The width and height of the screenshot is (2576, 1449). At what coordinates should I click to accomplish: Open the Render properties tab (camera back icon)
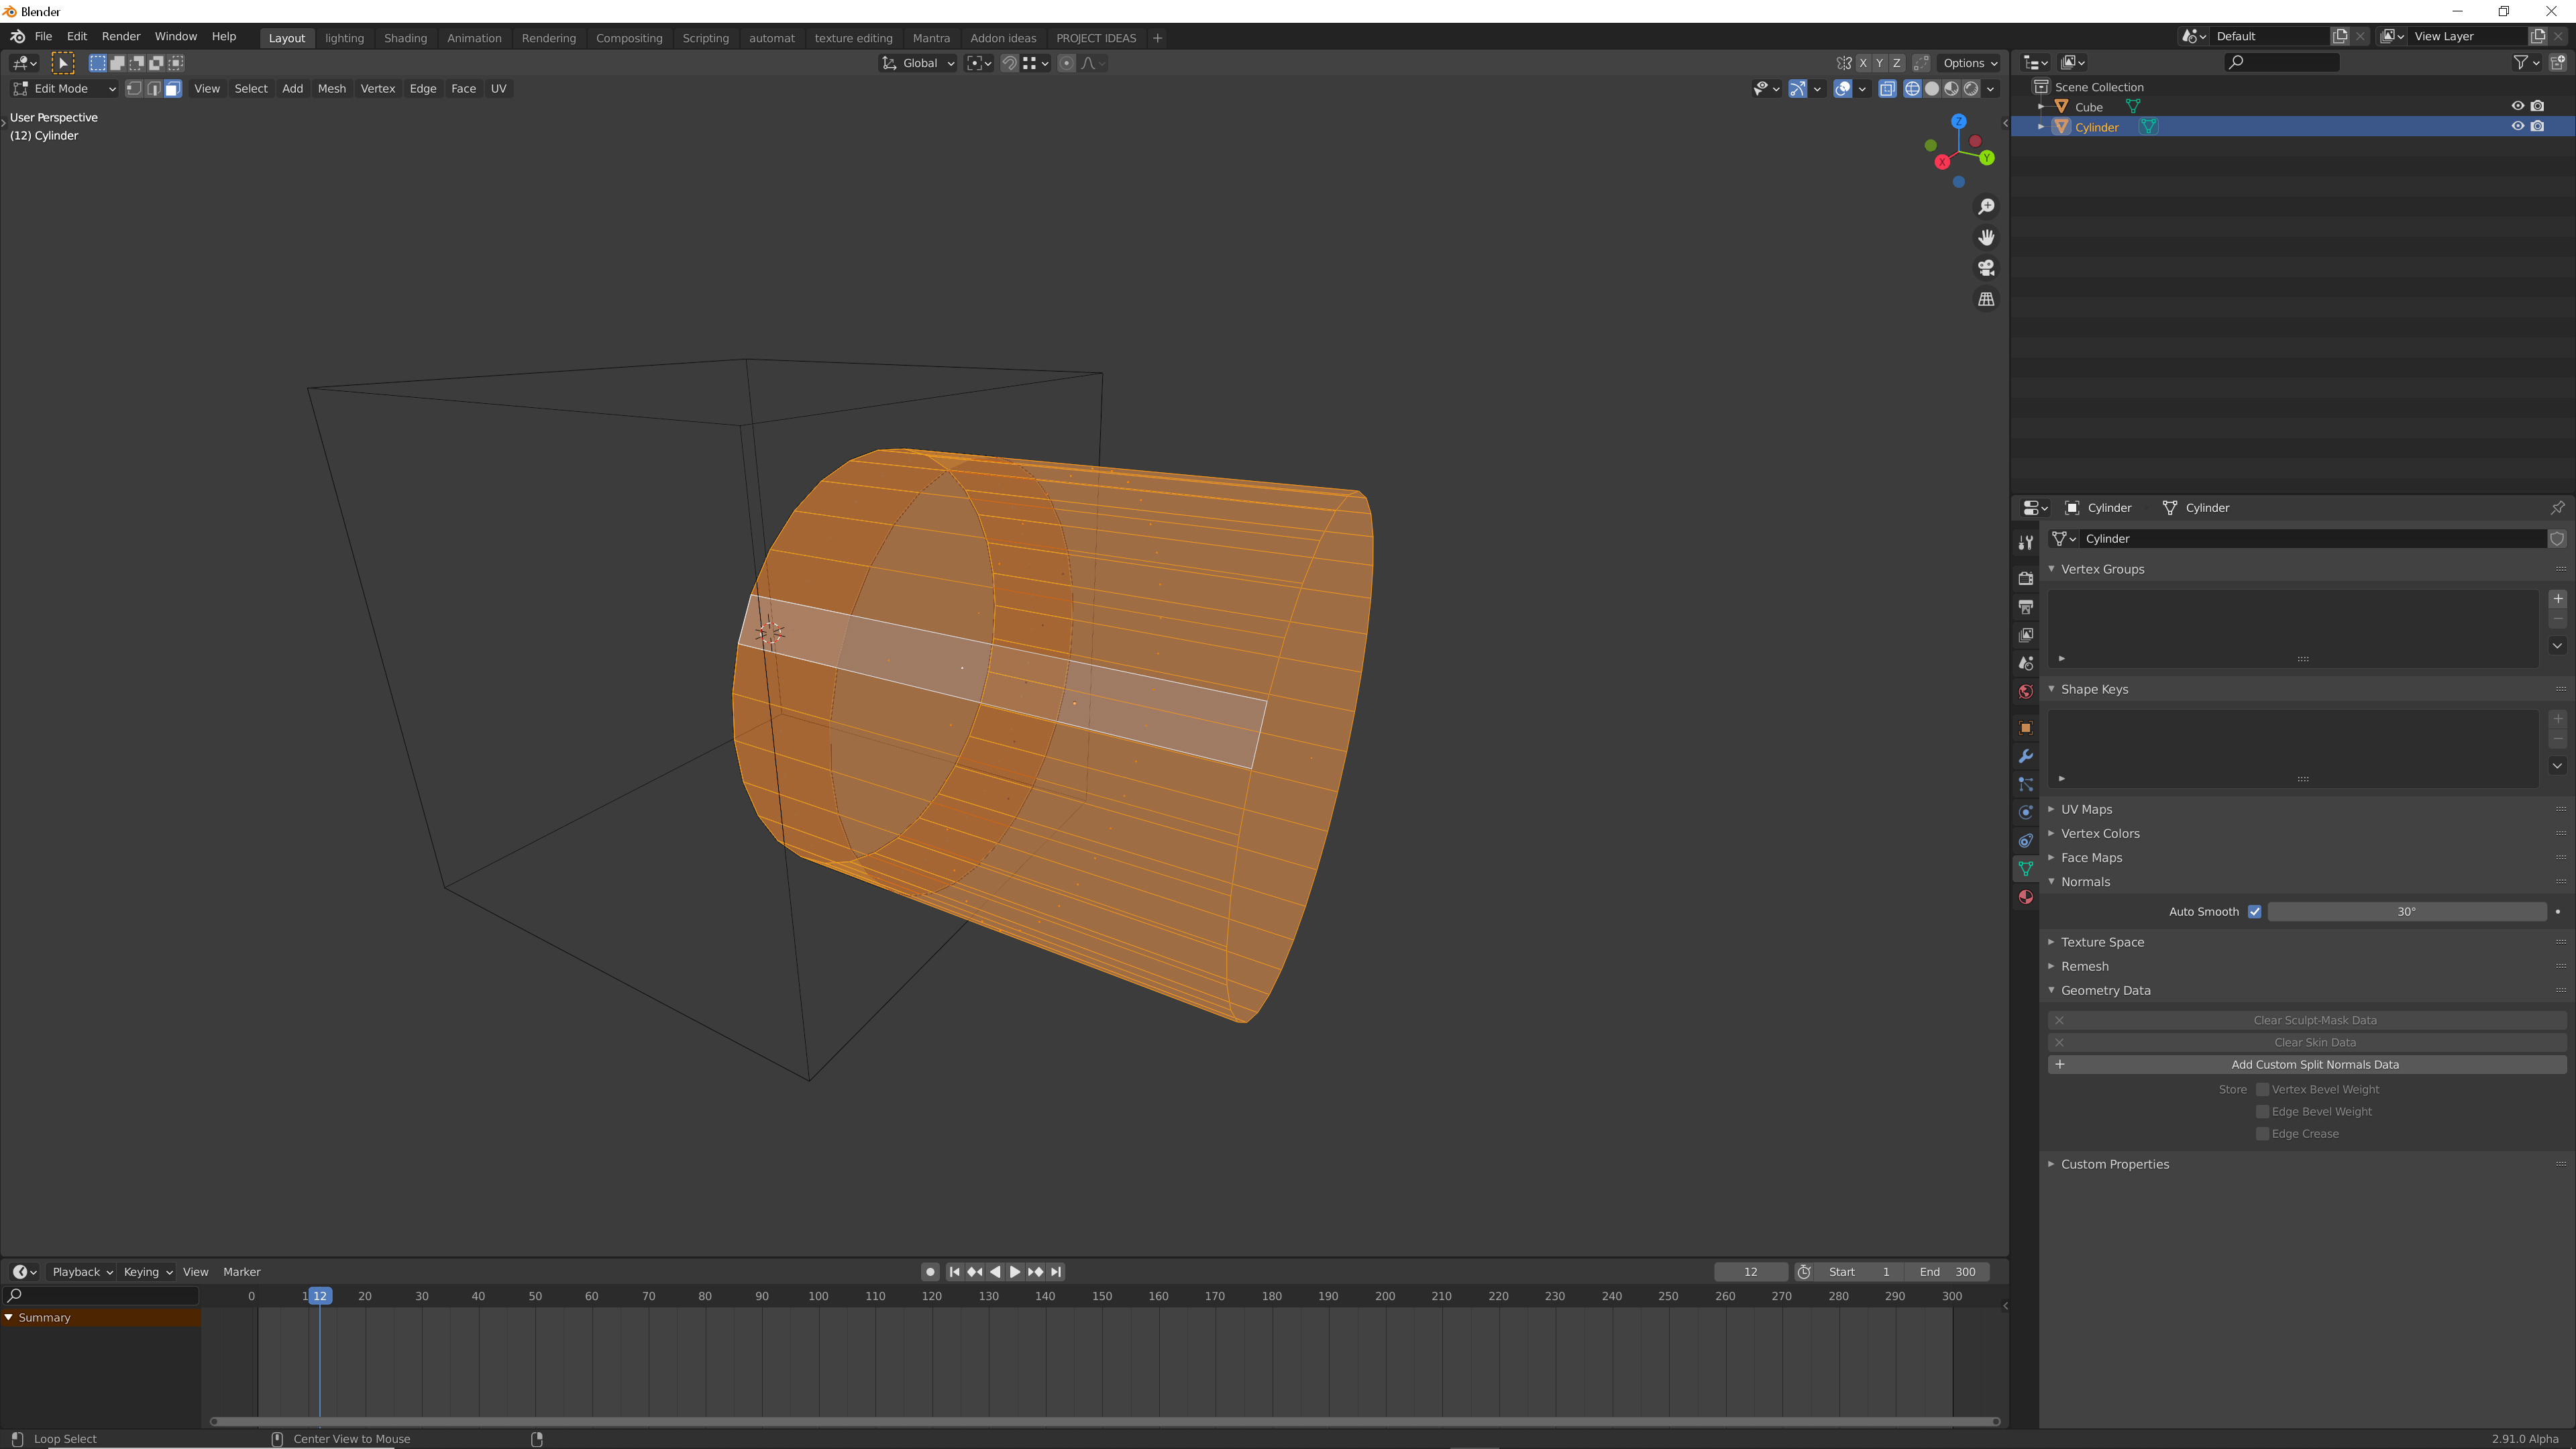[x=2025, y=578]
